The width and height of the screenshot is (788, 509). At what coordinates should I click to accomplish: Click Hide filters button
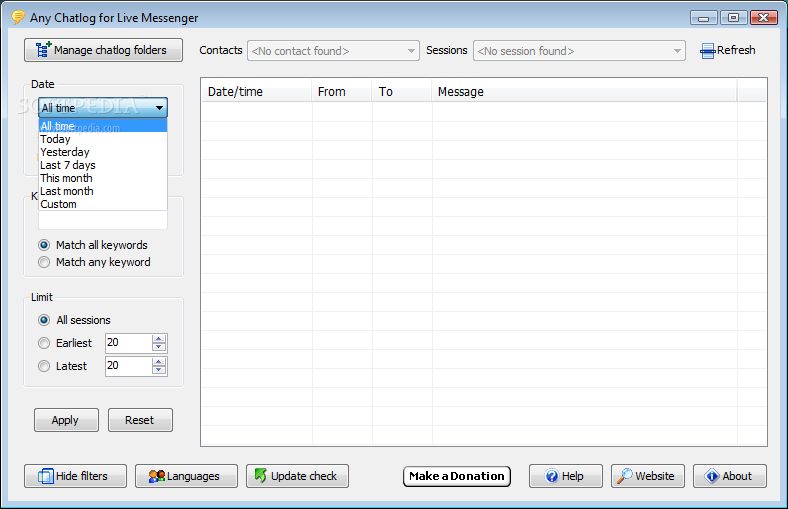(x=75, y=476)
